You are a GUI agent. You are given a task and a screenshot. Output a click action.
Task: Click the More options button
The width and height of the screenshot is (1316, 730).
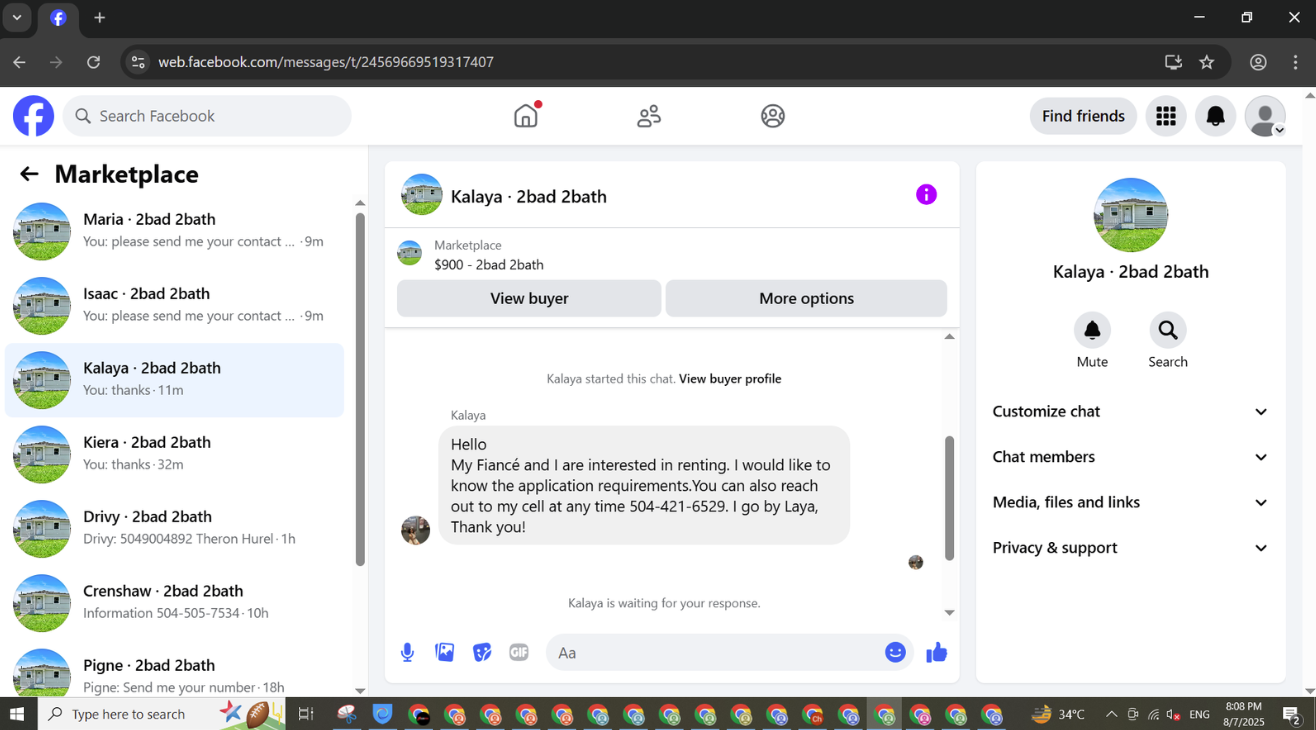(x=806, y=298)
